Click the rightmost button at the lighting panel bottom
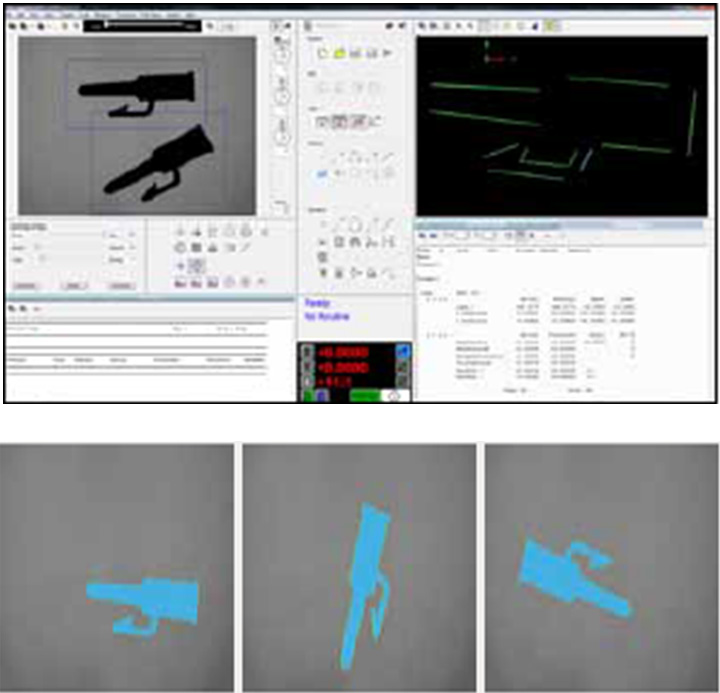The width and height of the screenshot is (720, 693). click(122, 286)
